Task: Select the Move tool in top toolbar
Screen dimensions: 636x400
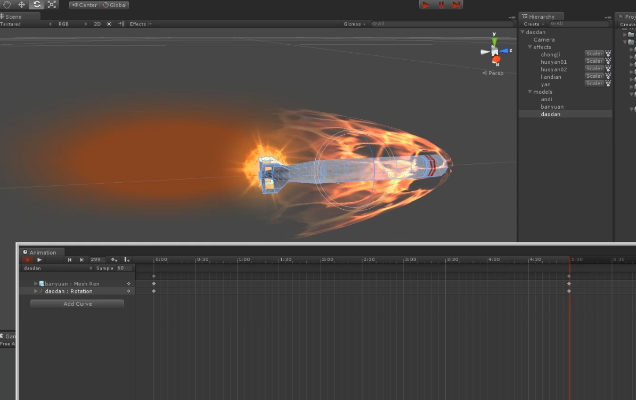Action: pyautogui.click(x=20, y=4)
